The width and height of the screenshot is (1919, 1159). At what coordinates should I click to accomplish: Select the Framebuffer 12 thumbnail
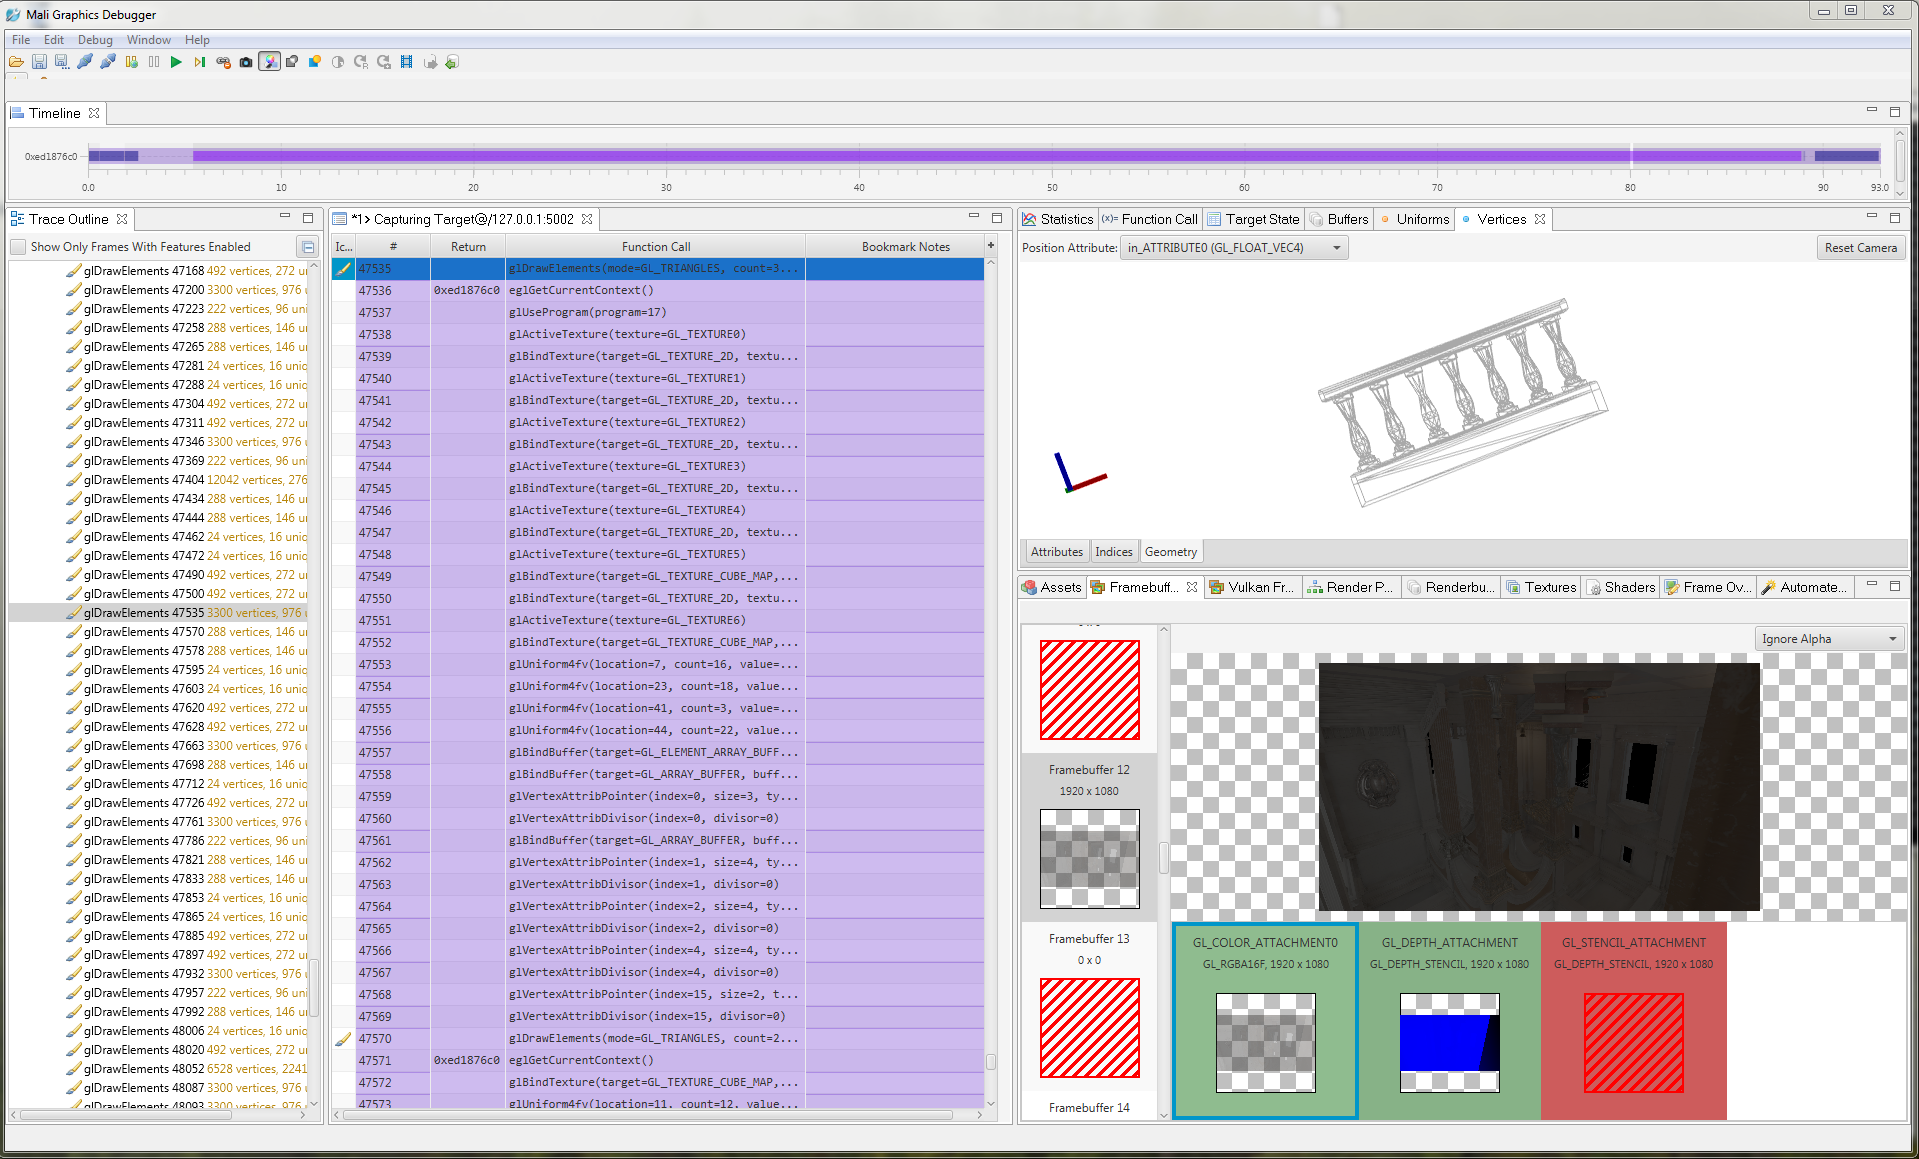click(1088, 689)
